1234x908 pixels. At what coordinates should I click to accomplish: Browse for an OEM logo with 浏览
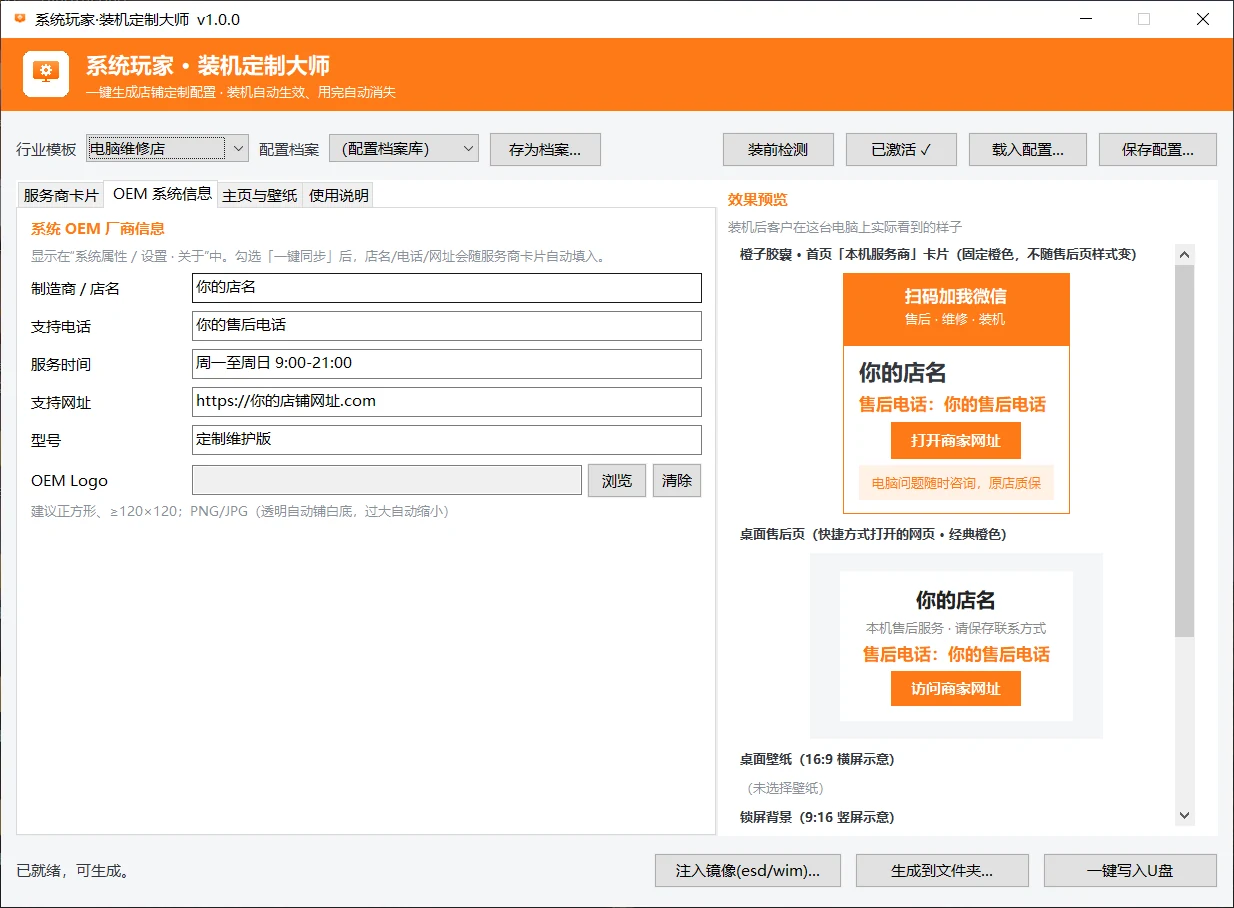pyautogui.click(x=617, y=480)
